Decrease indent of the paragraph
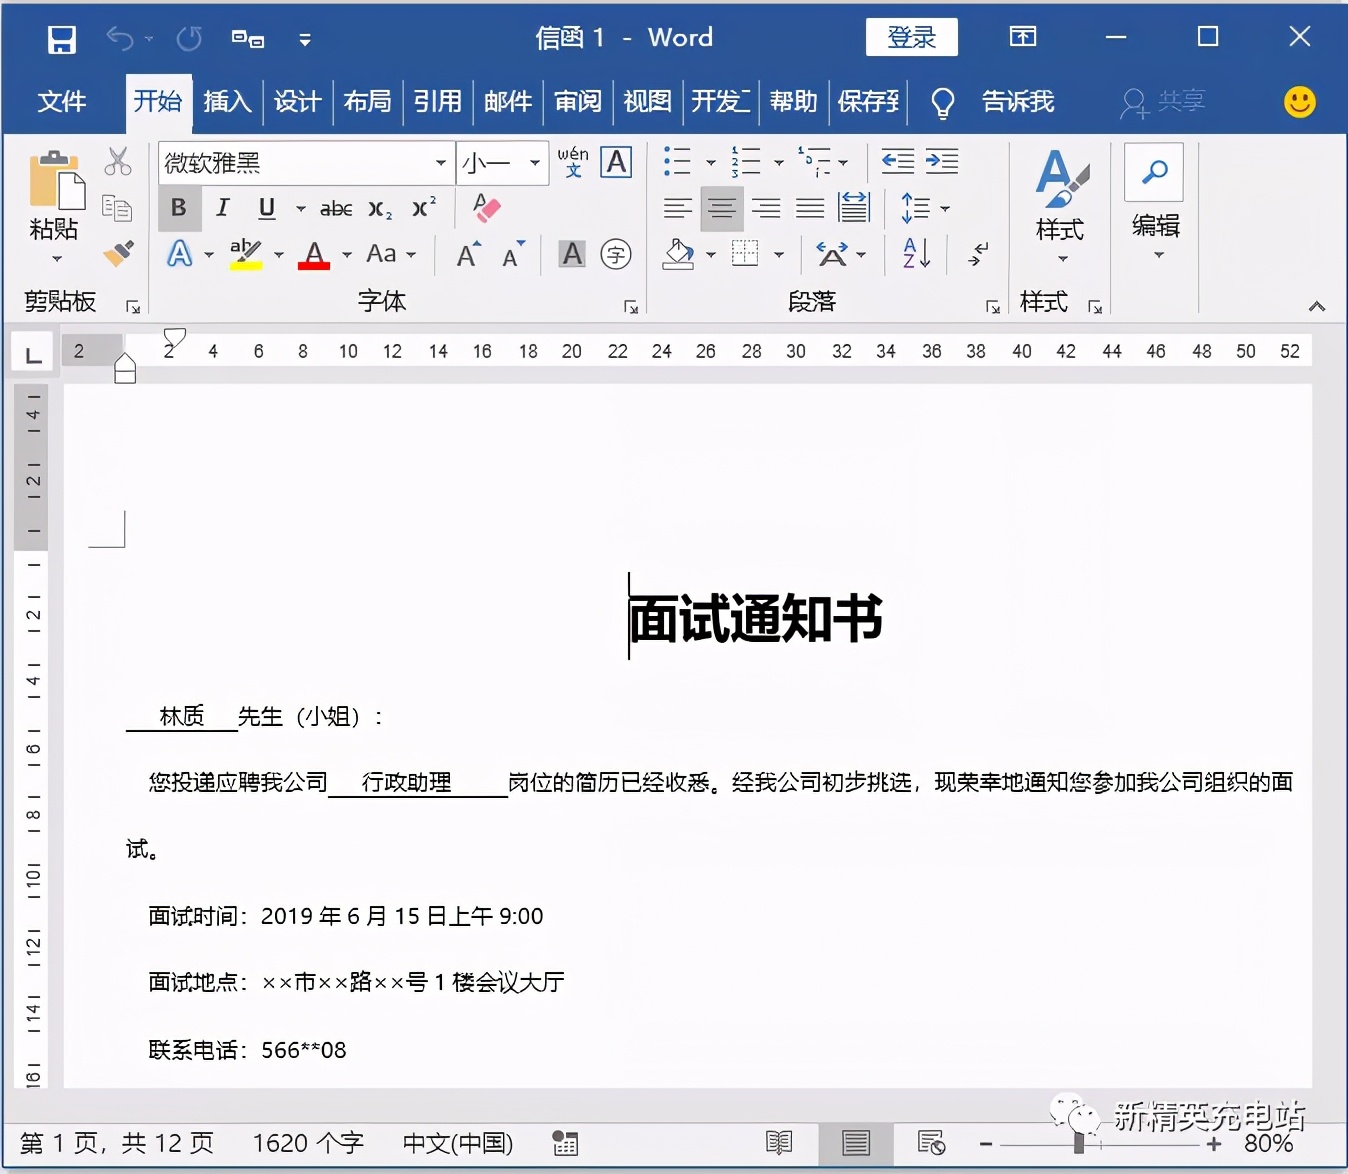1348x1174 pixels. 897,161
